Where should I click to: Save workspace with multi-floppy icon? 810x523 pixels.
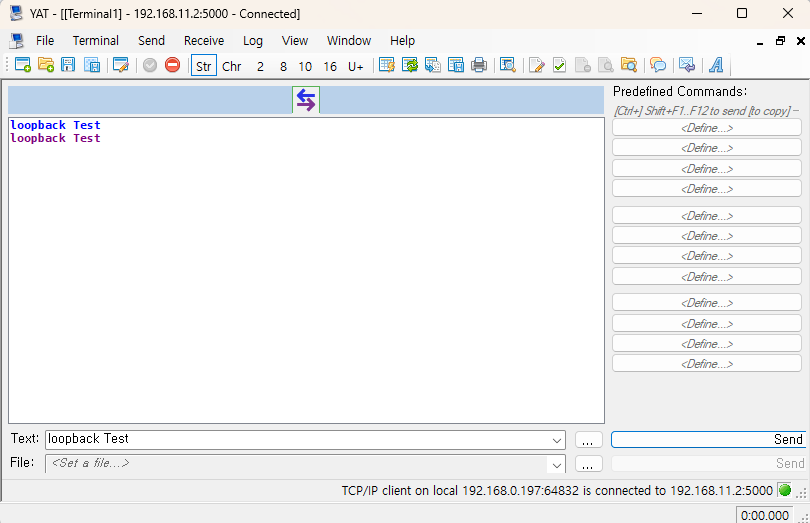coord(92,65)
